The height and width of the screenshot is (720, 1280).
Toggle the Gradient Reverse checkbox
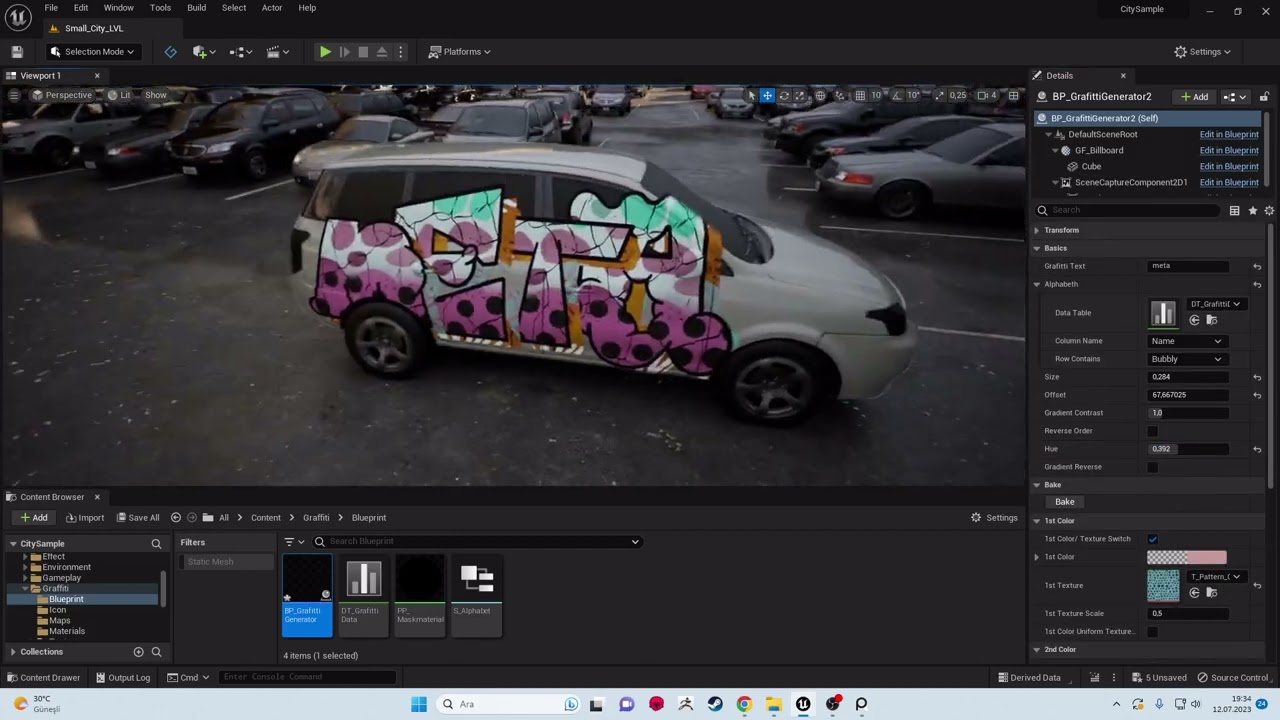click(x=1152, y=467)
